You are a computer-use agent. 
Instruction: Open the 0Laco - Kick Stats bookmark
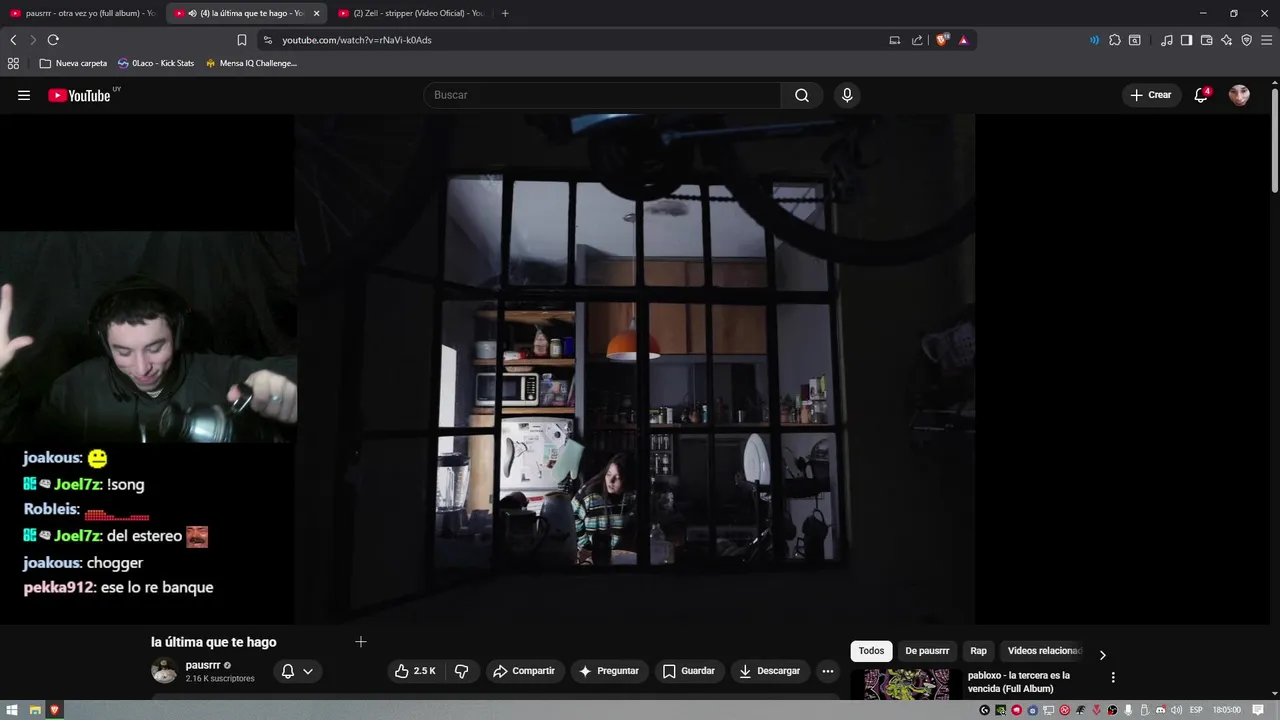click(156, 63)
